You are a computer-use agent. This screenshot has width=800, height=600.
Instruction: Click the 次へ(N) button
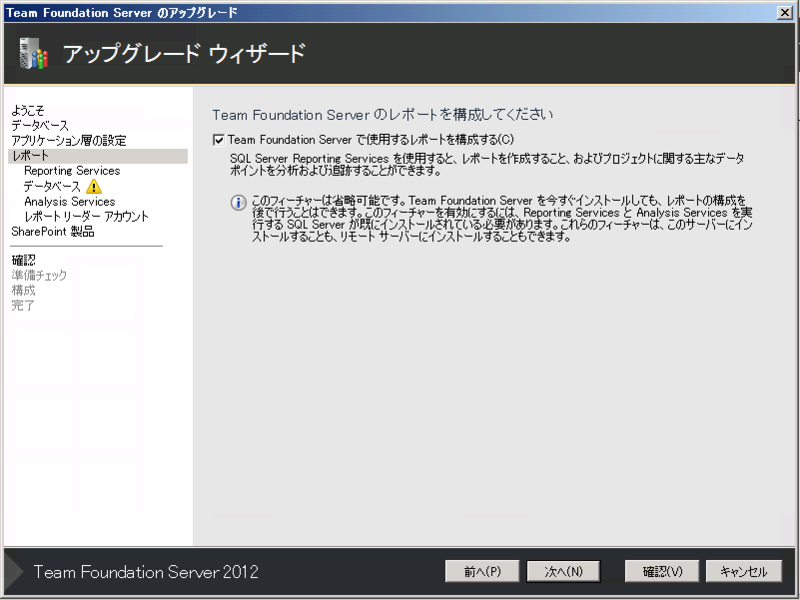(563, 571)
